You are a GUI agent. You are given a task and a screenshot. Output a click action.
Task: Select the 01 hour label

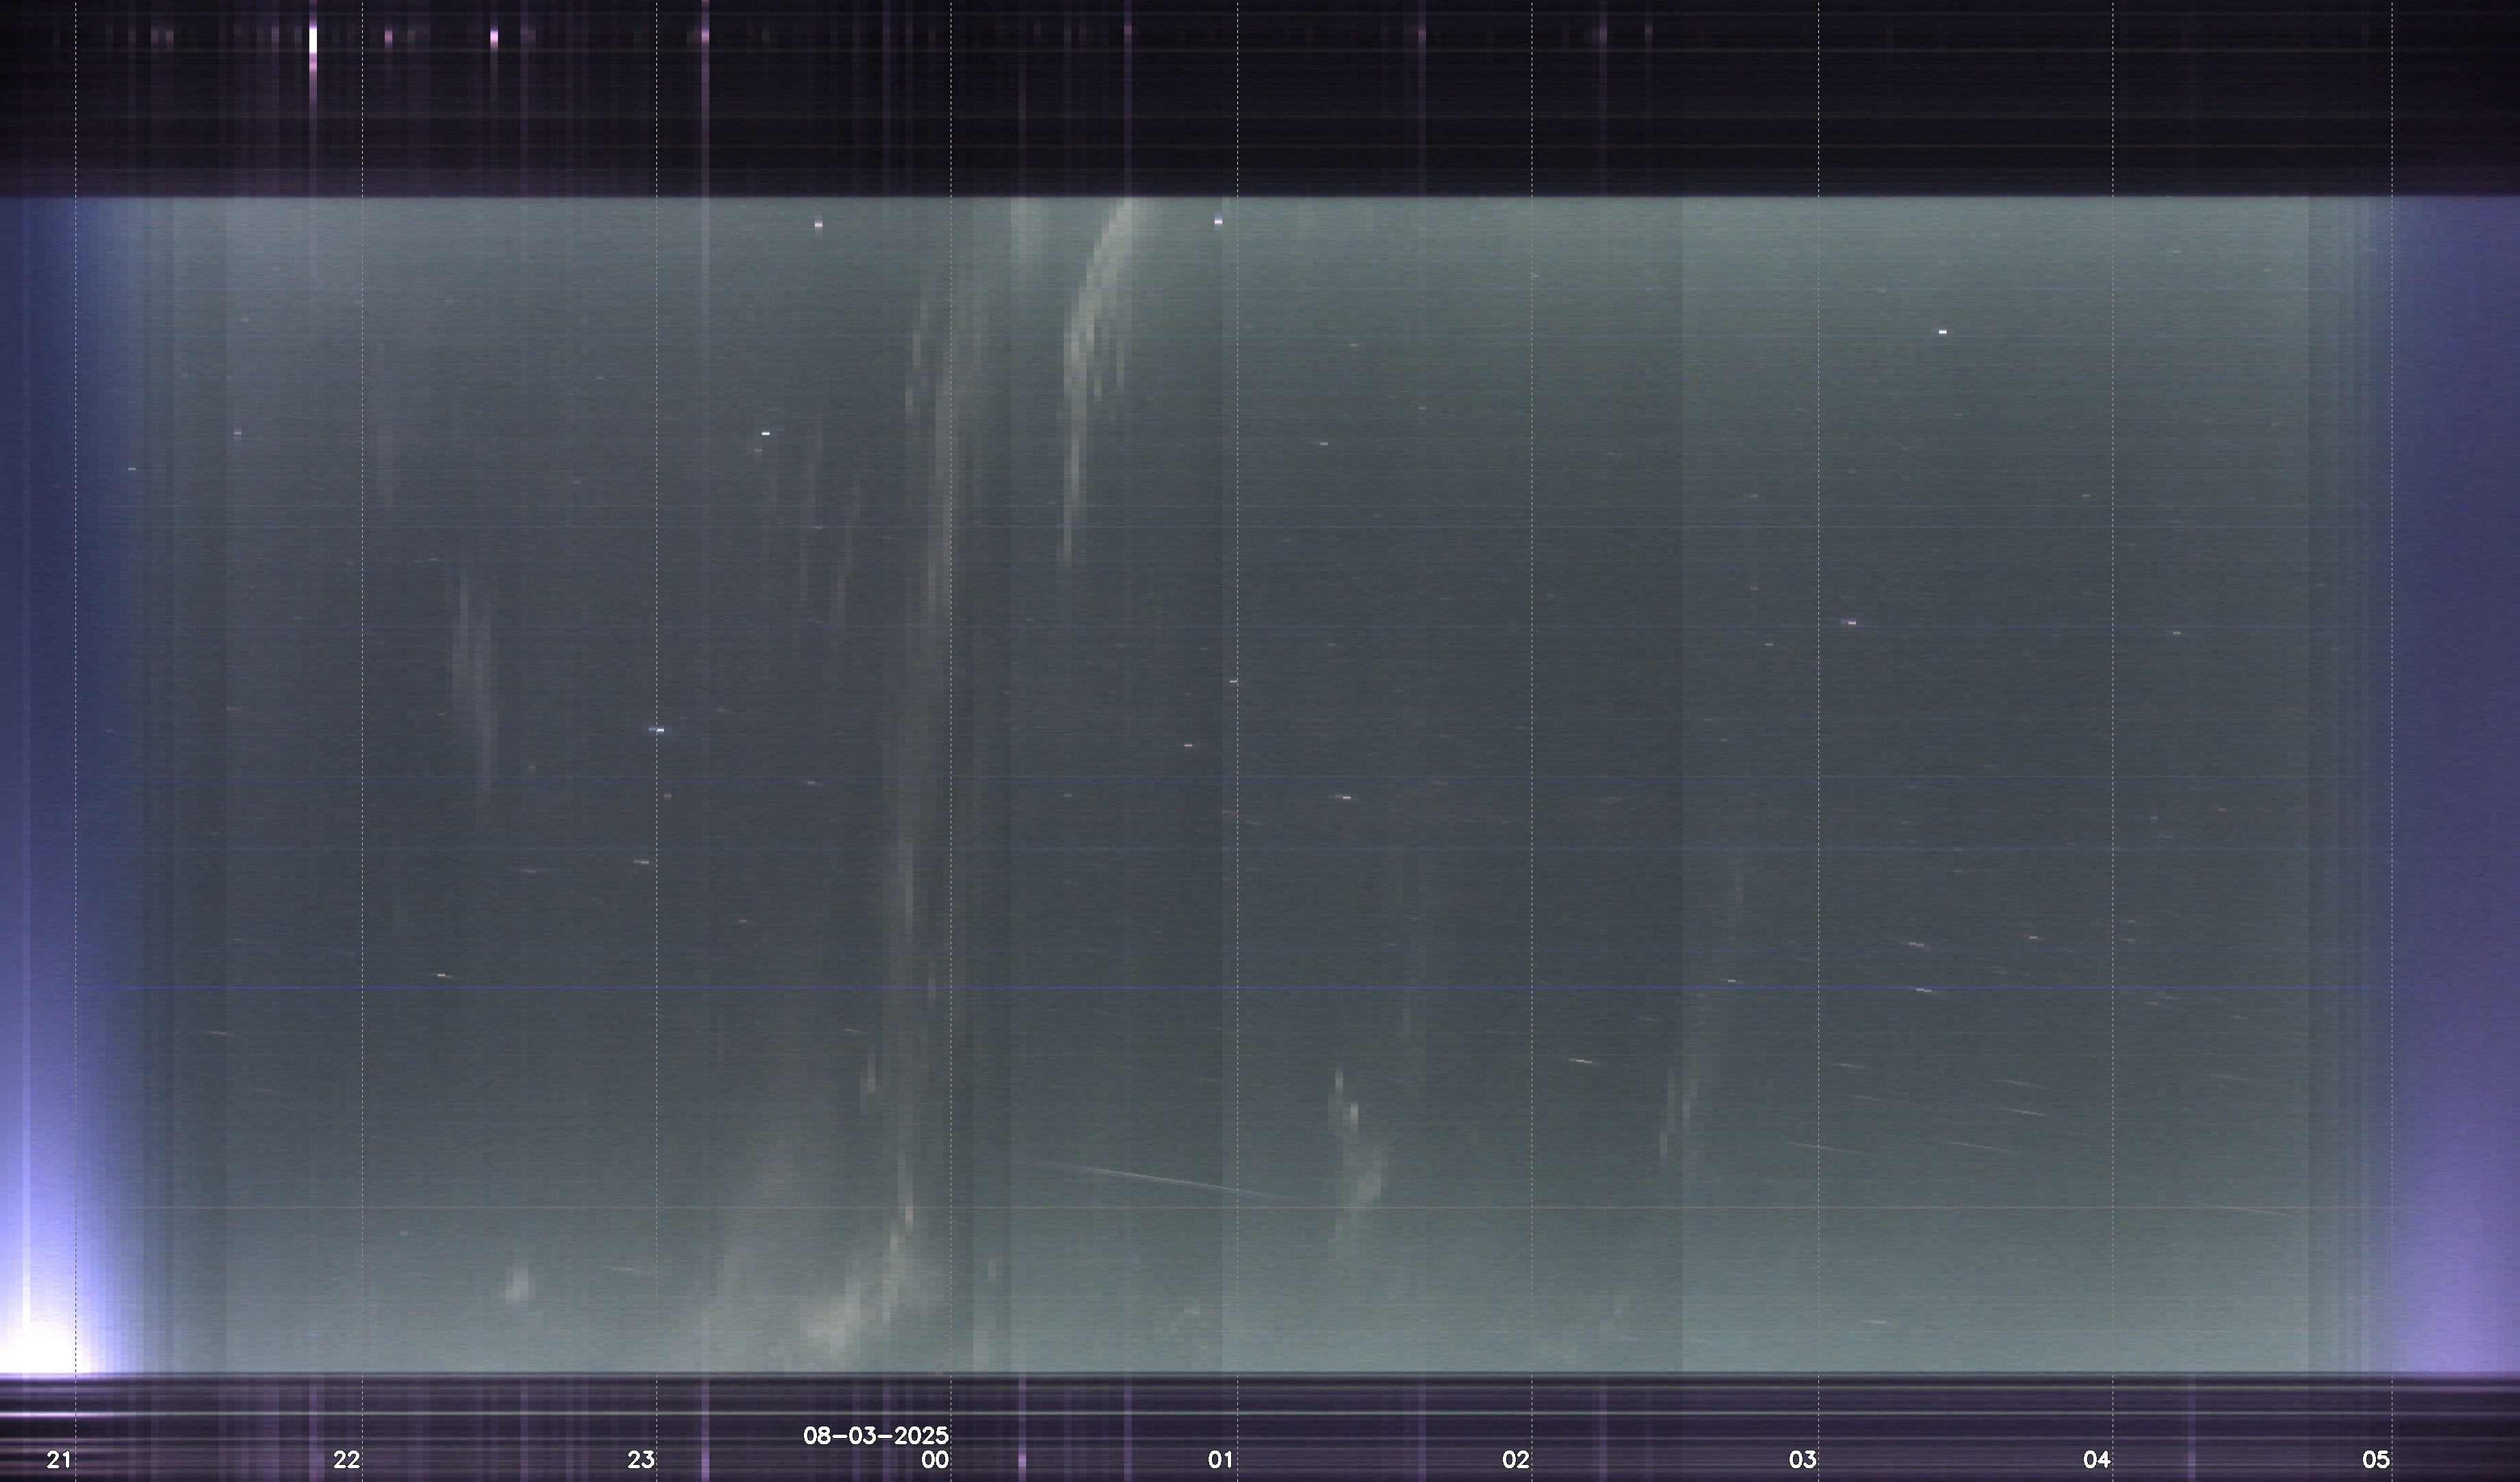click(1221, 1460)
